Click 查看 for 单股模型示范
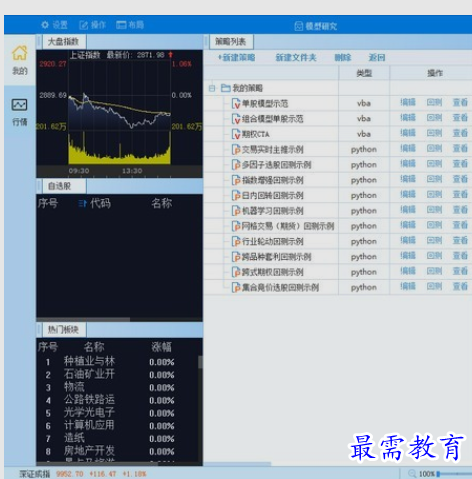Screen dimensions: 472x479 [x=460, y=102]
